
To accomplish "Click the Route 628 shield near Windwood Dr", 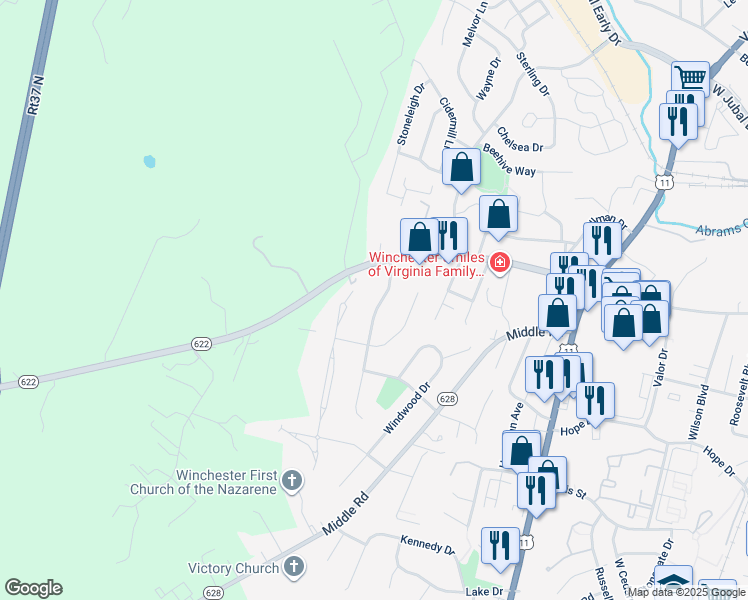I will coord(447,399).
